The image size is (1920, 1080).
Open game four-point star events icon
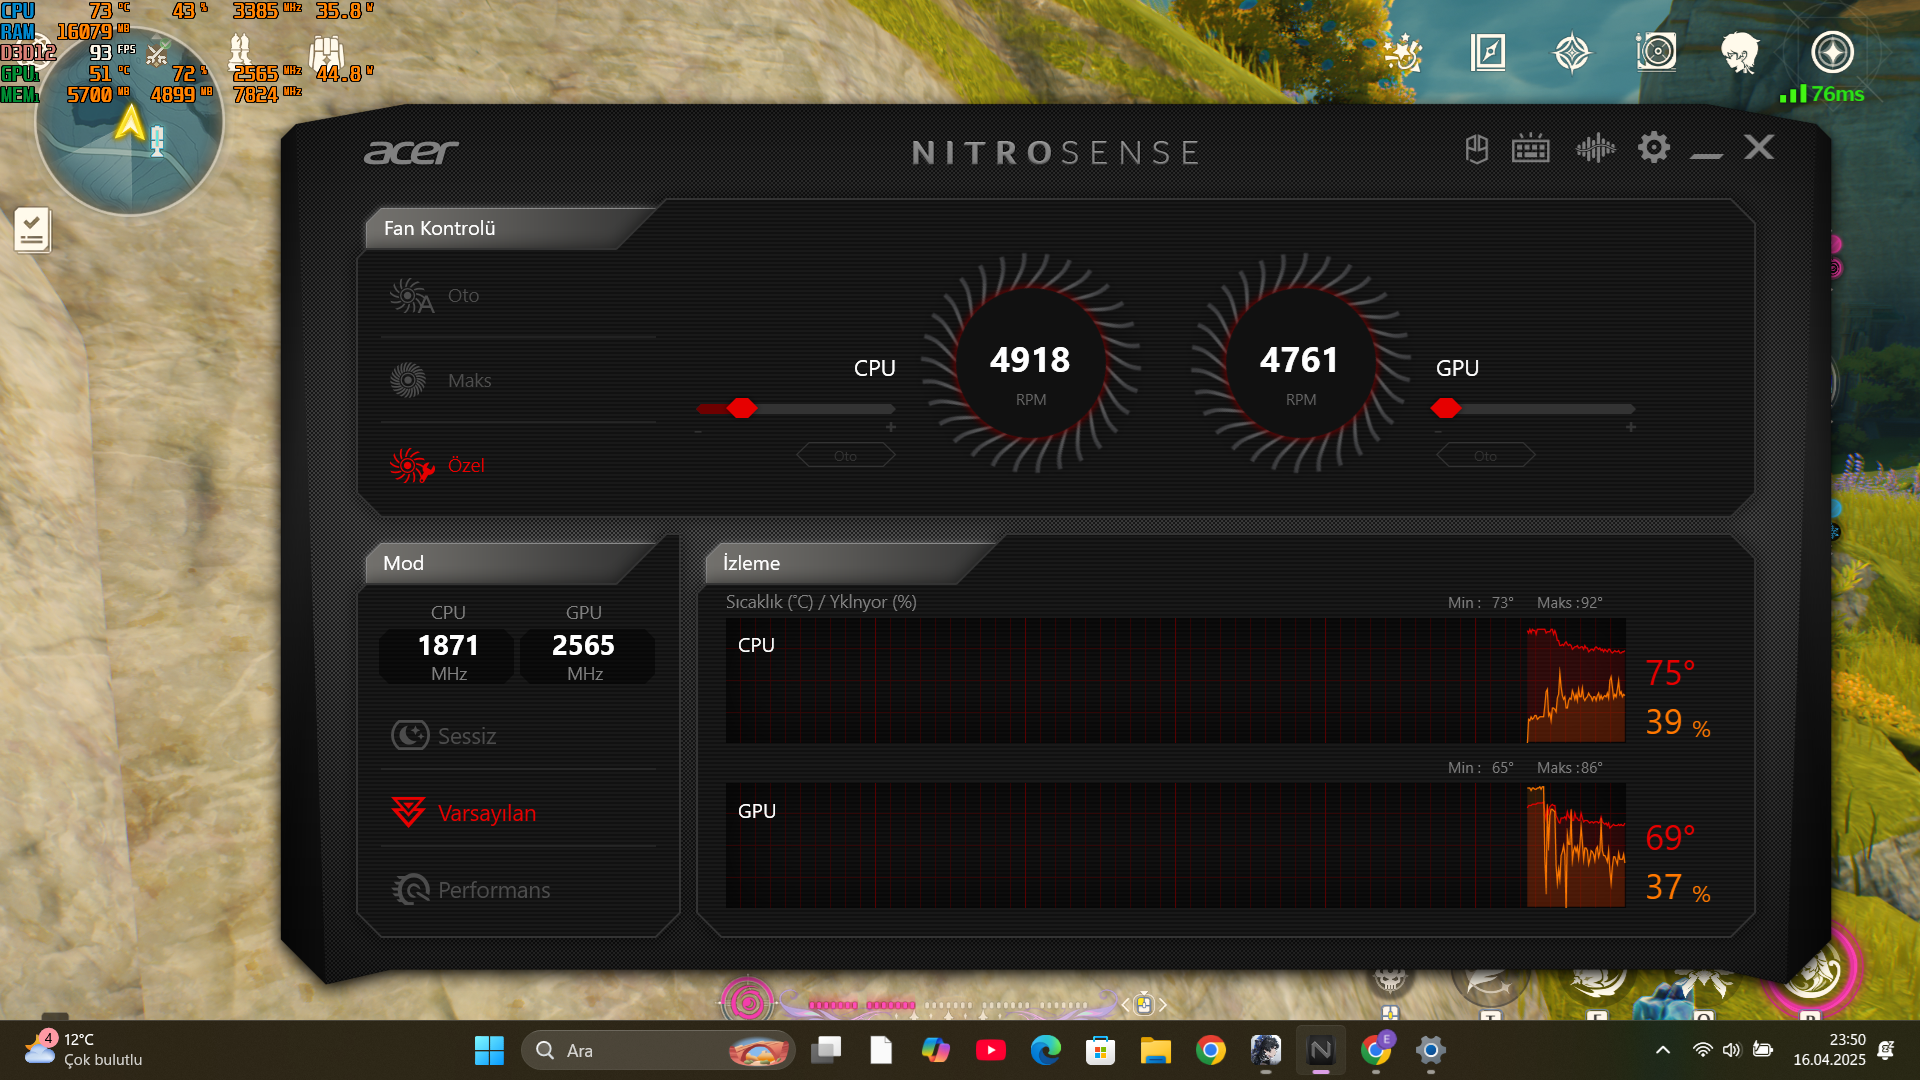1572,52
